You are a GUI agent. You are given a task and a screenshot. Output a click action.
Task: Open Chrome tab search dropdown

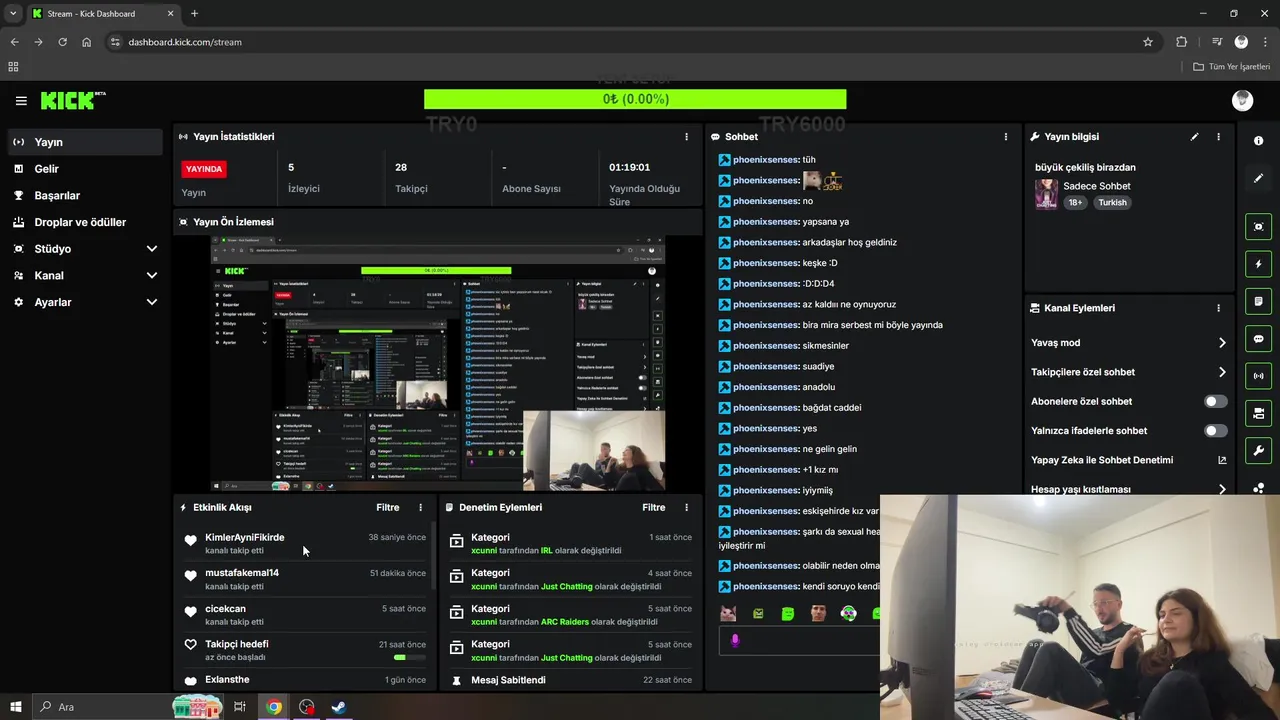(x=13, y=13)
